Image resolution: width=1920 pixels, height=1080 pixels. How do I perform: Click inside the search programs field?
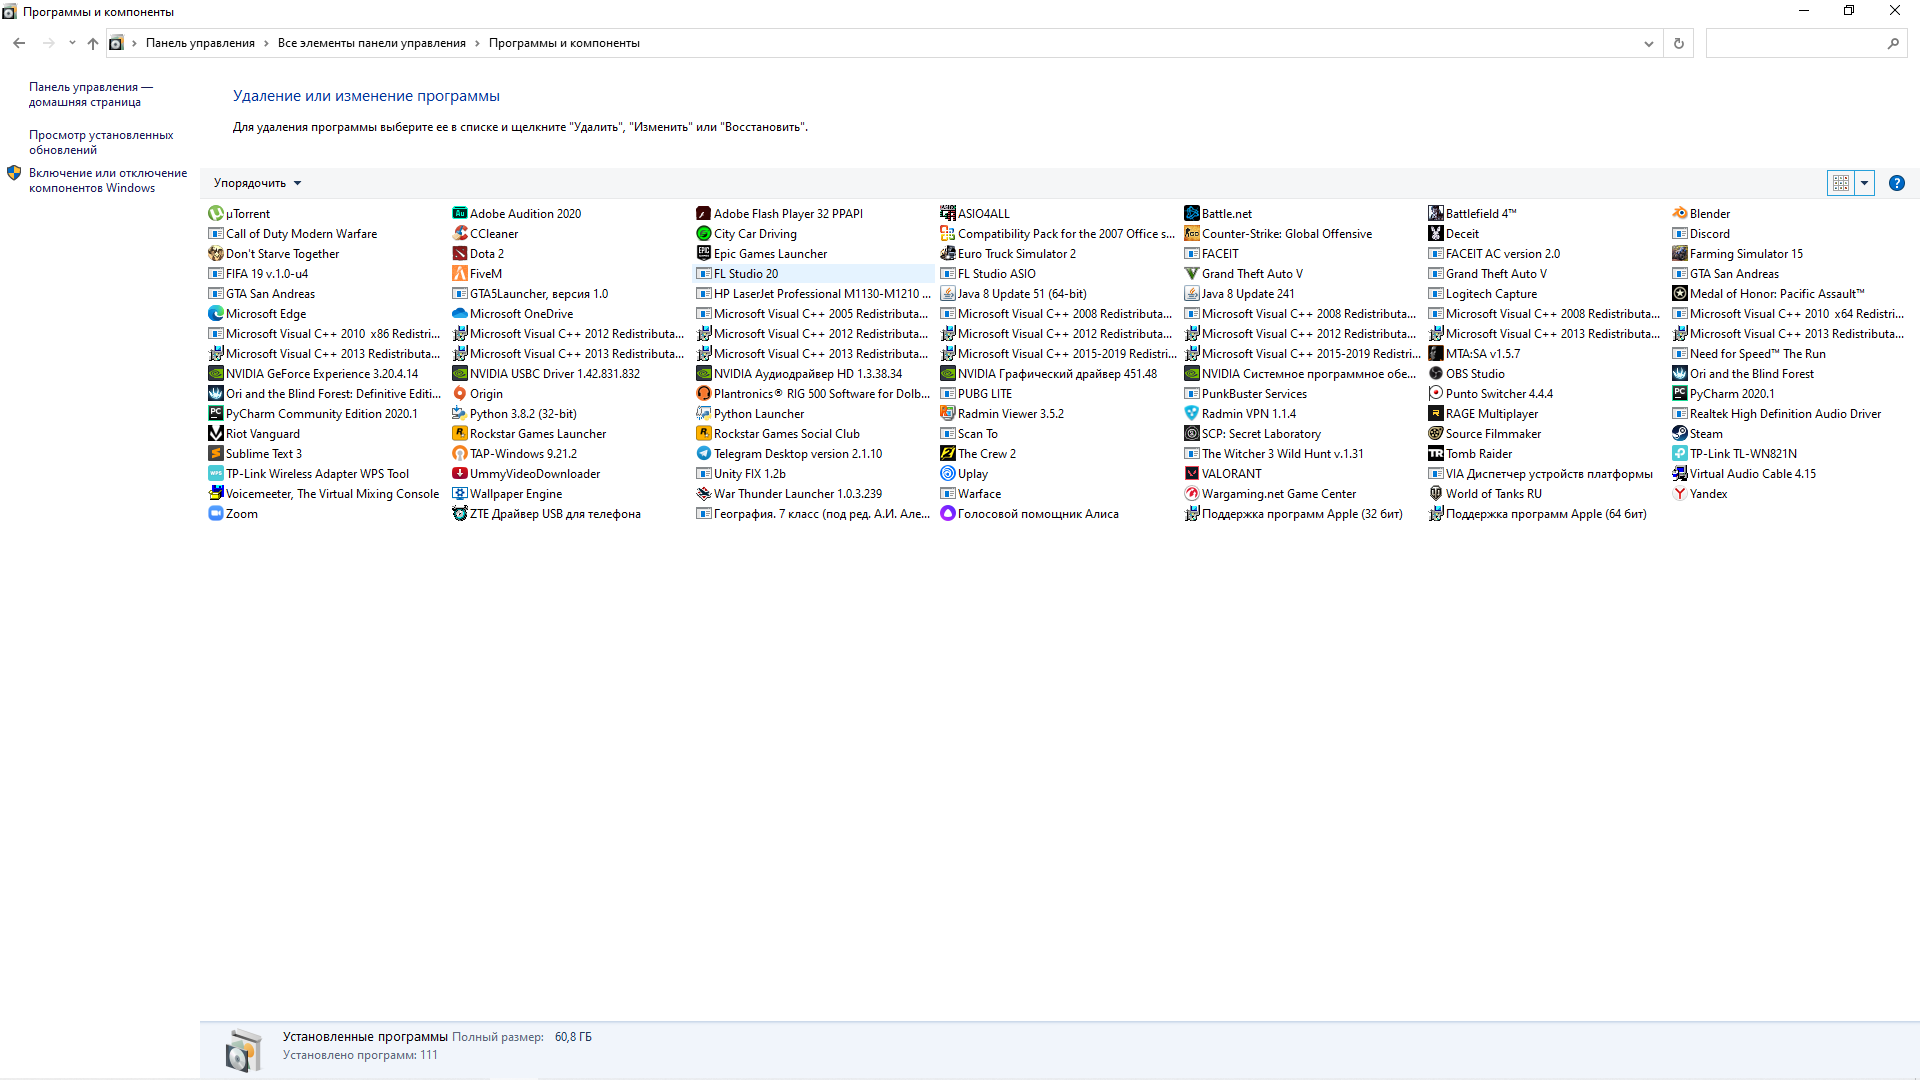(x=1795, y=43)
